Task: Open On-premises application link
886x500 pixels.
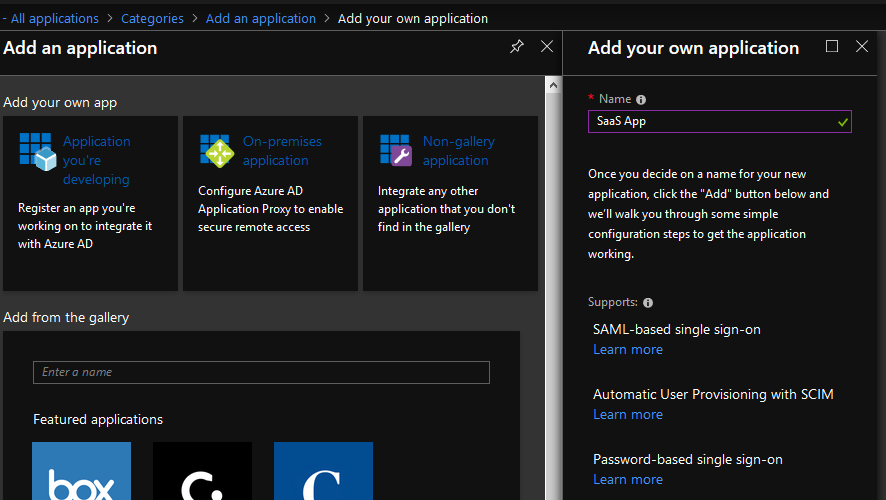Action: tap(282, 151)
